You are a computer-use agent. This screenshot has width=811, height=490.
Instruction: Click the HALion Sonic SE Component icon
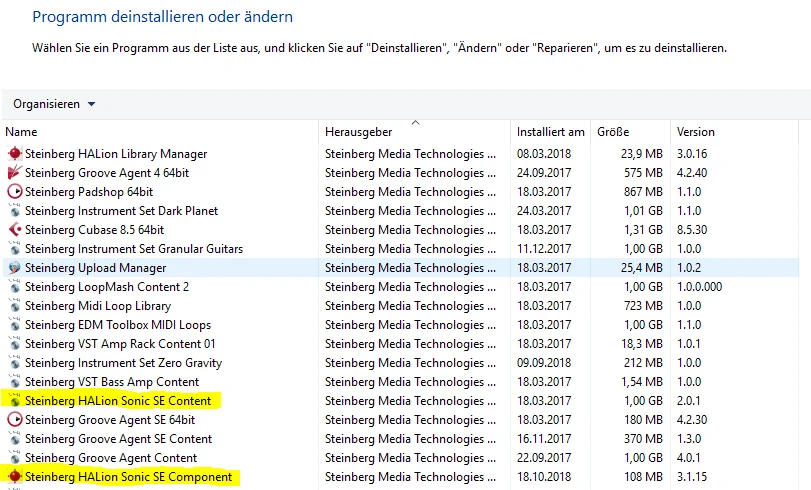[x=15, y=477]
